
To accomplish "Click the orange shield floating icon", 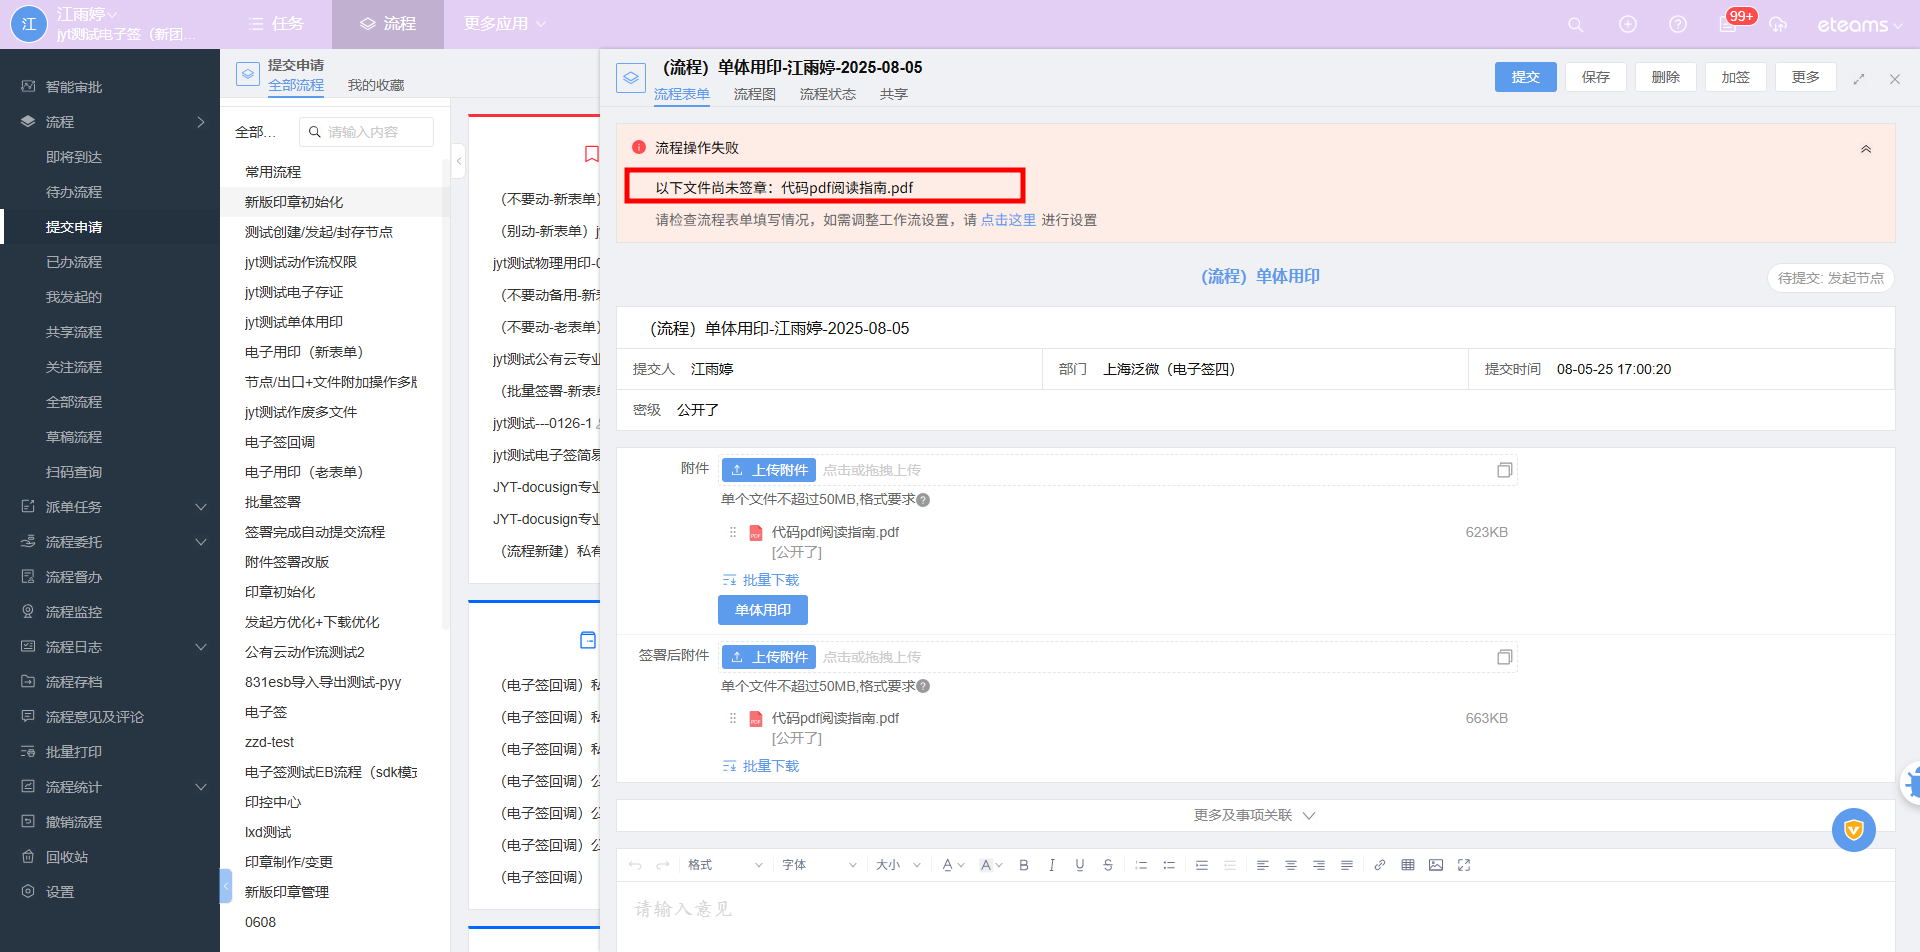I will point(1853,830).
